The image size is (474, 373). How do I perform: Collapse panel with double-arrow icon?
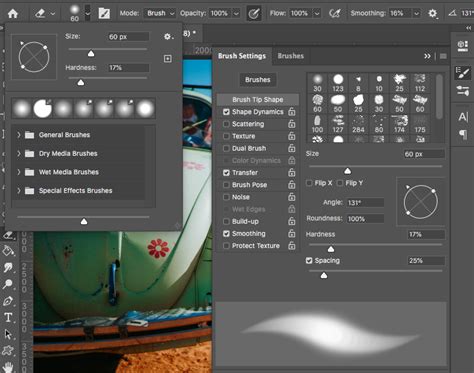coord(427,56)
